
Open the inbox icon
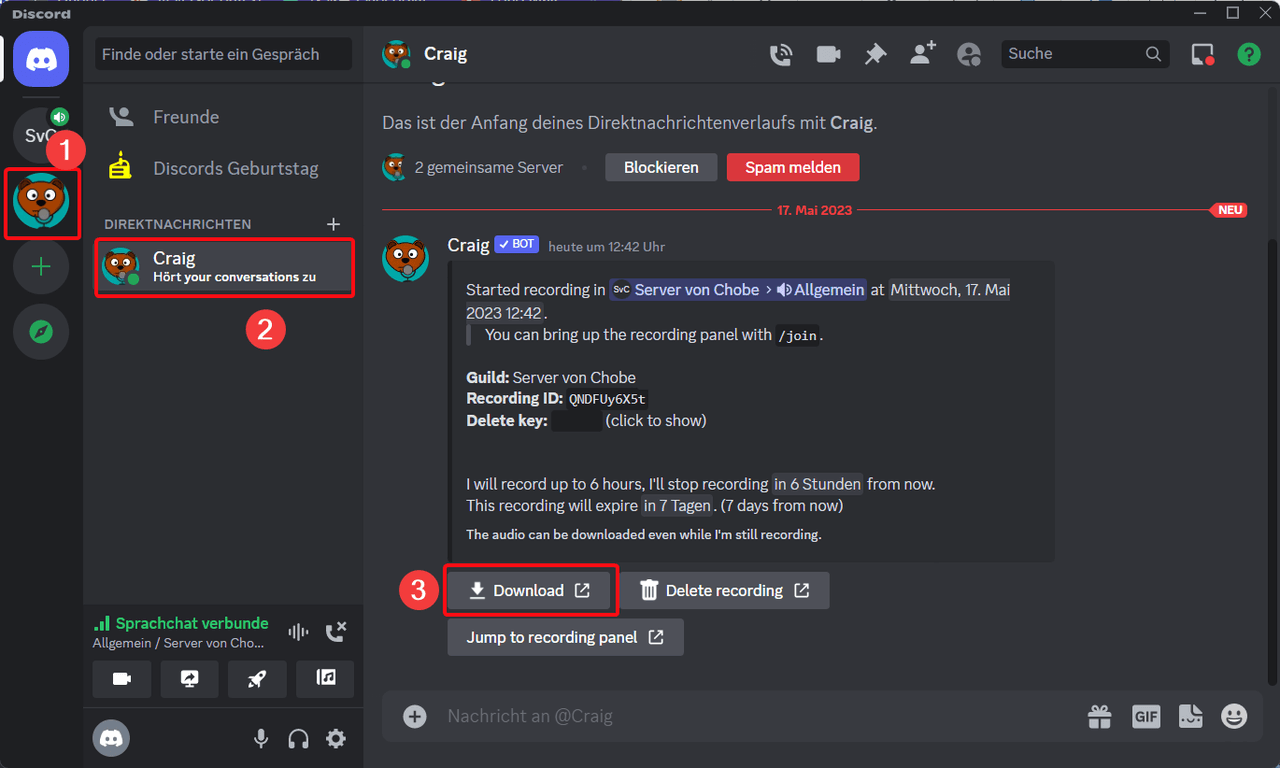tap(1202, 54)
